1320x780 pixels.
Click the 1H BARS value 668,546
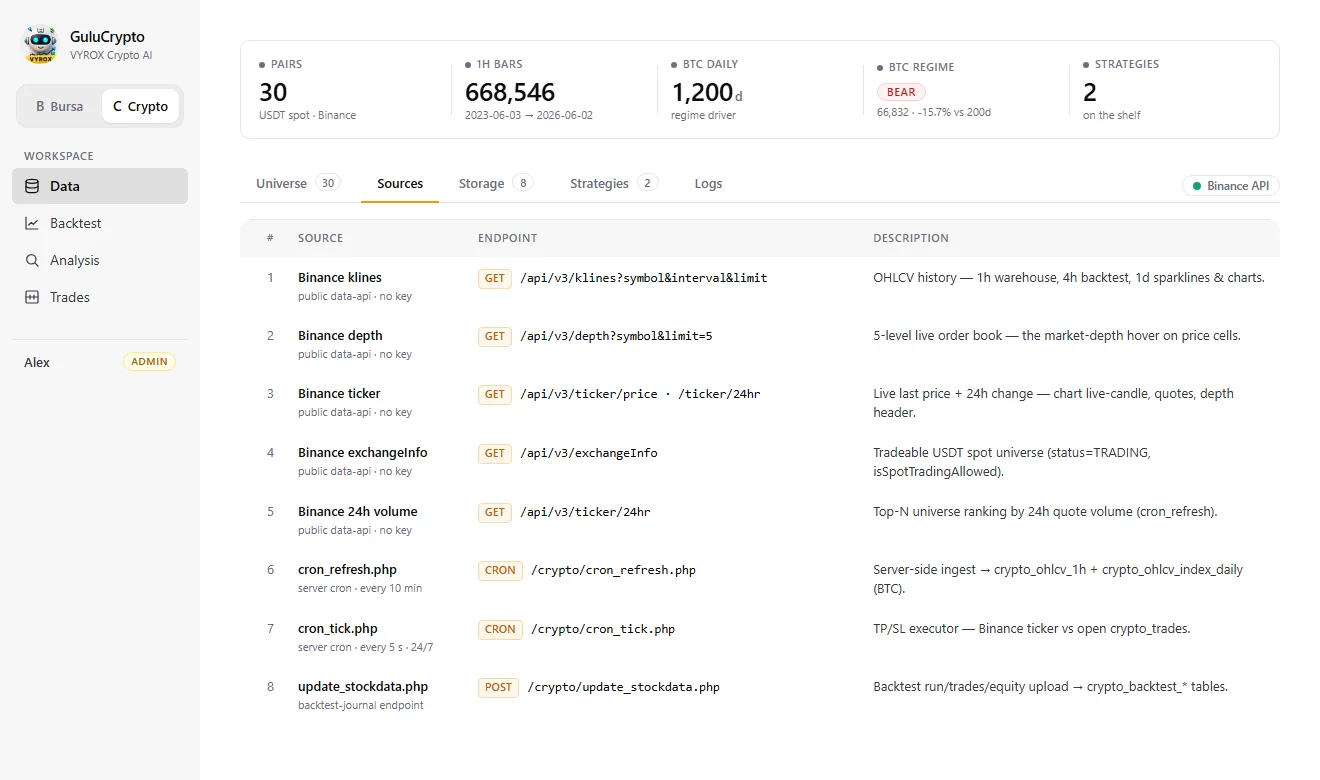pyautogui.click(x=510, y=92)
